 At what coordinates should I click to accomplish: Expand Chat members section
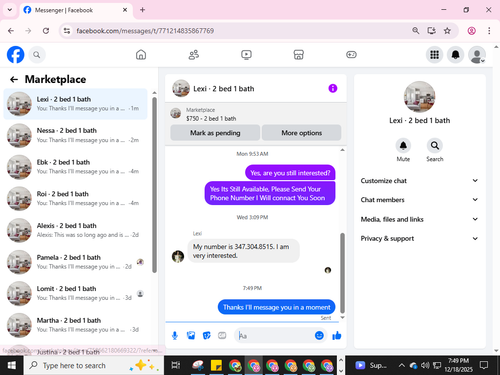[419, 200]
